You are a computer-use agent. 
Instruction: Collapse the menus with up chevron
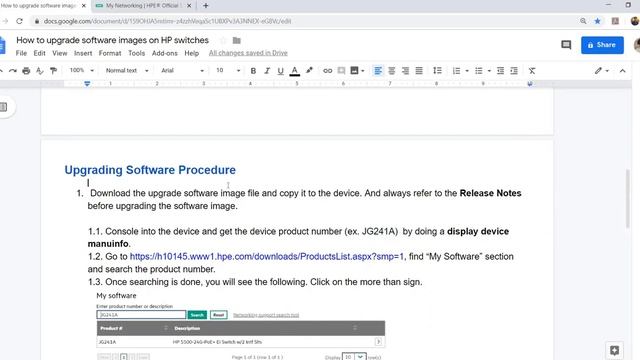622,71
